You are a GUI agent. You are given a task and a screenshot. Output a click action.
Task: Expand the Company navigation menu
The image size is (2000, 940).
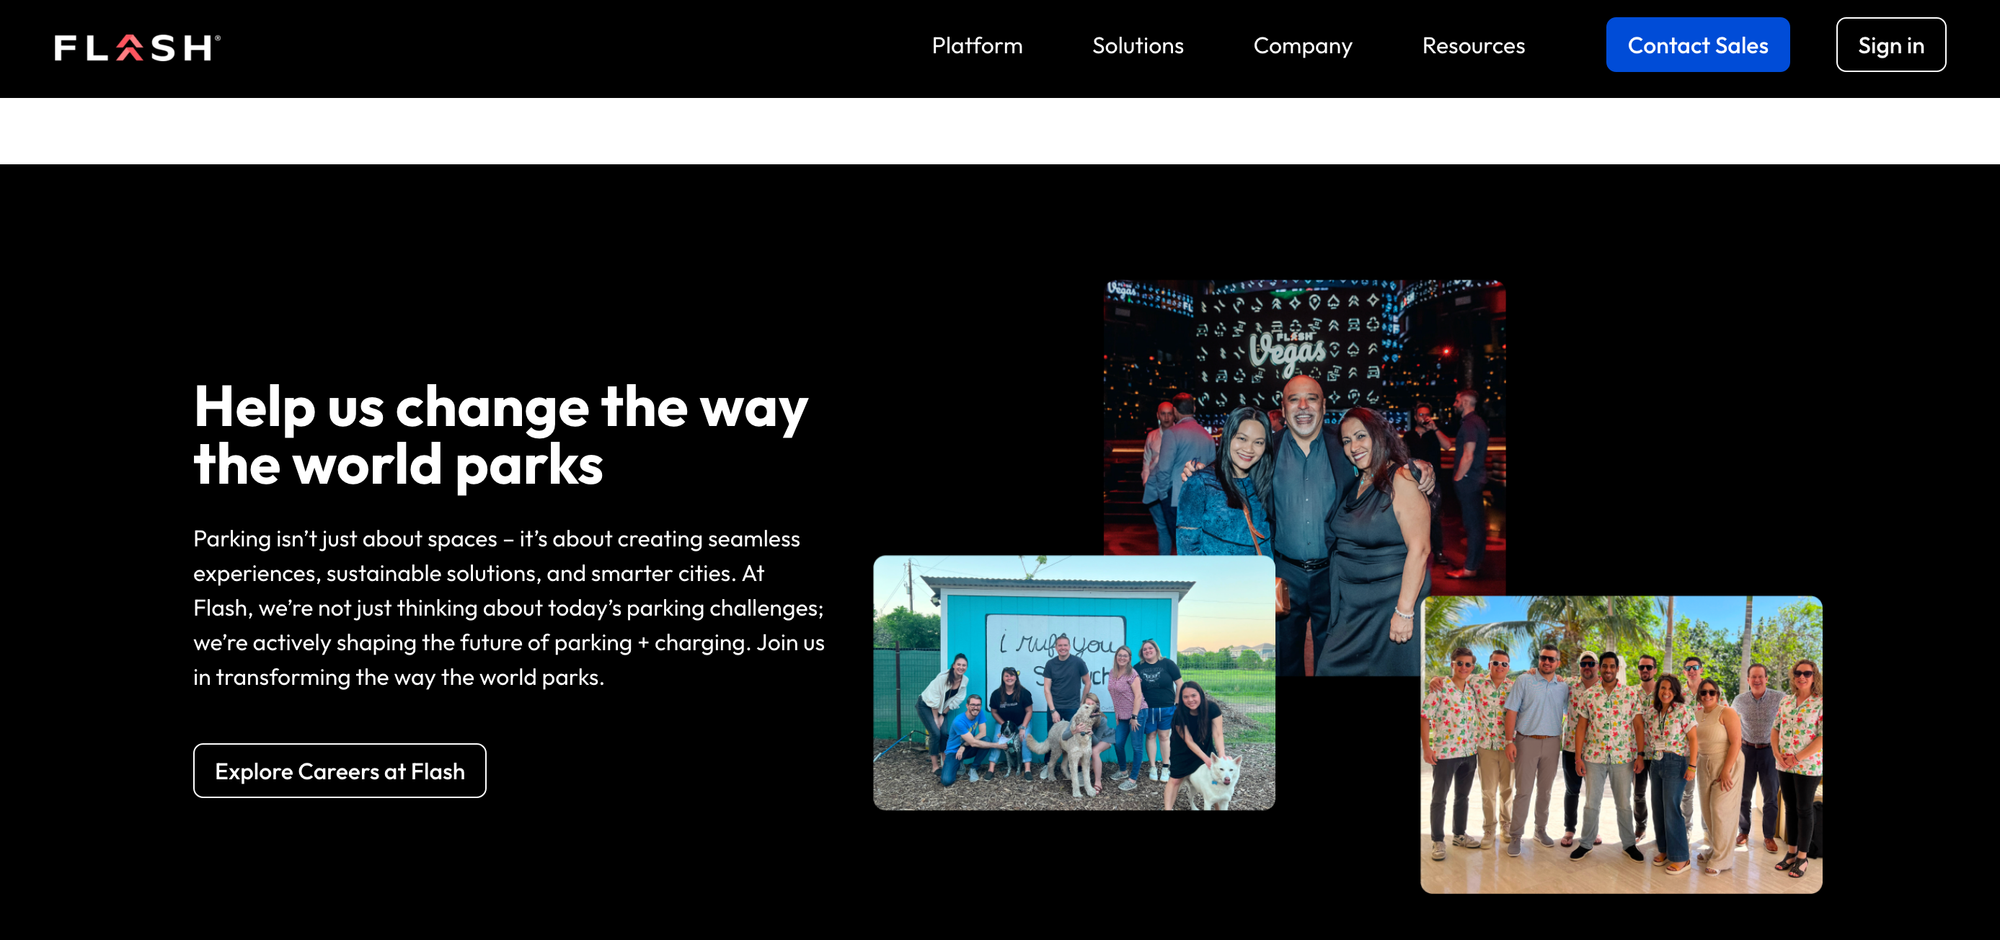click(x=1302, y=46)
